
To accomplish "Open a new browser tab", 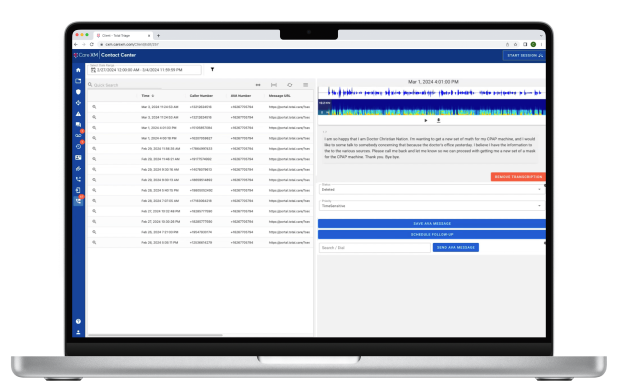I will [x=158, y=35].
